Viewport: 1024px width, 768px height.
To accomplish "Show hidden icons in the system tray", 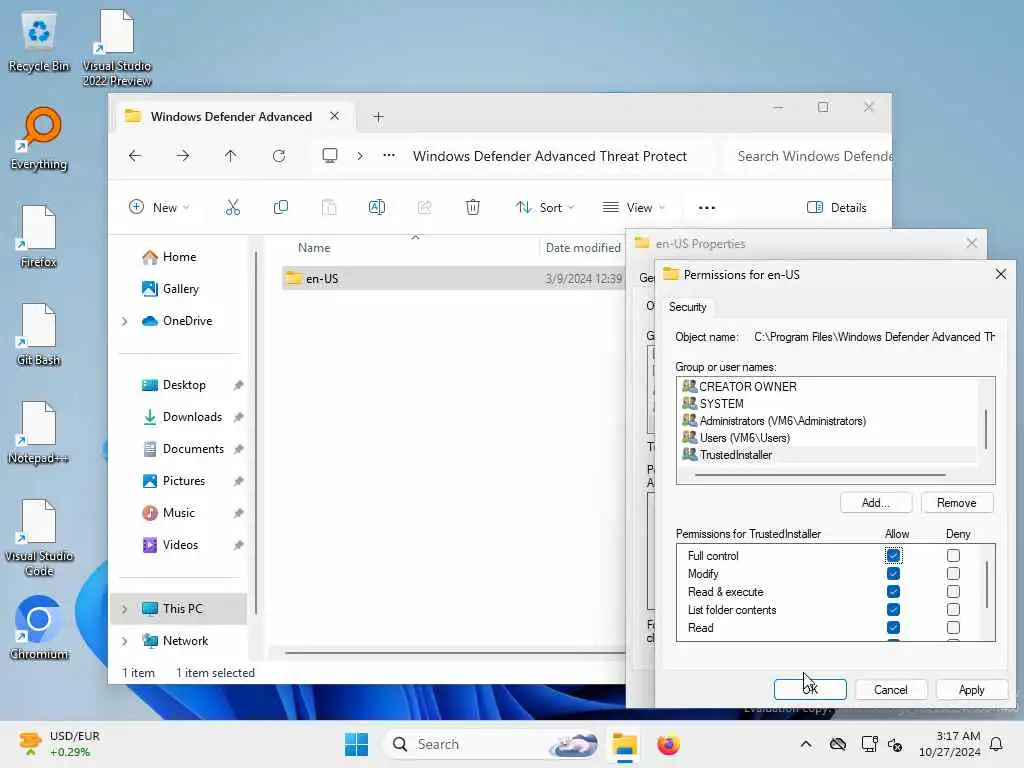I will coord(806,744).
